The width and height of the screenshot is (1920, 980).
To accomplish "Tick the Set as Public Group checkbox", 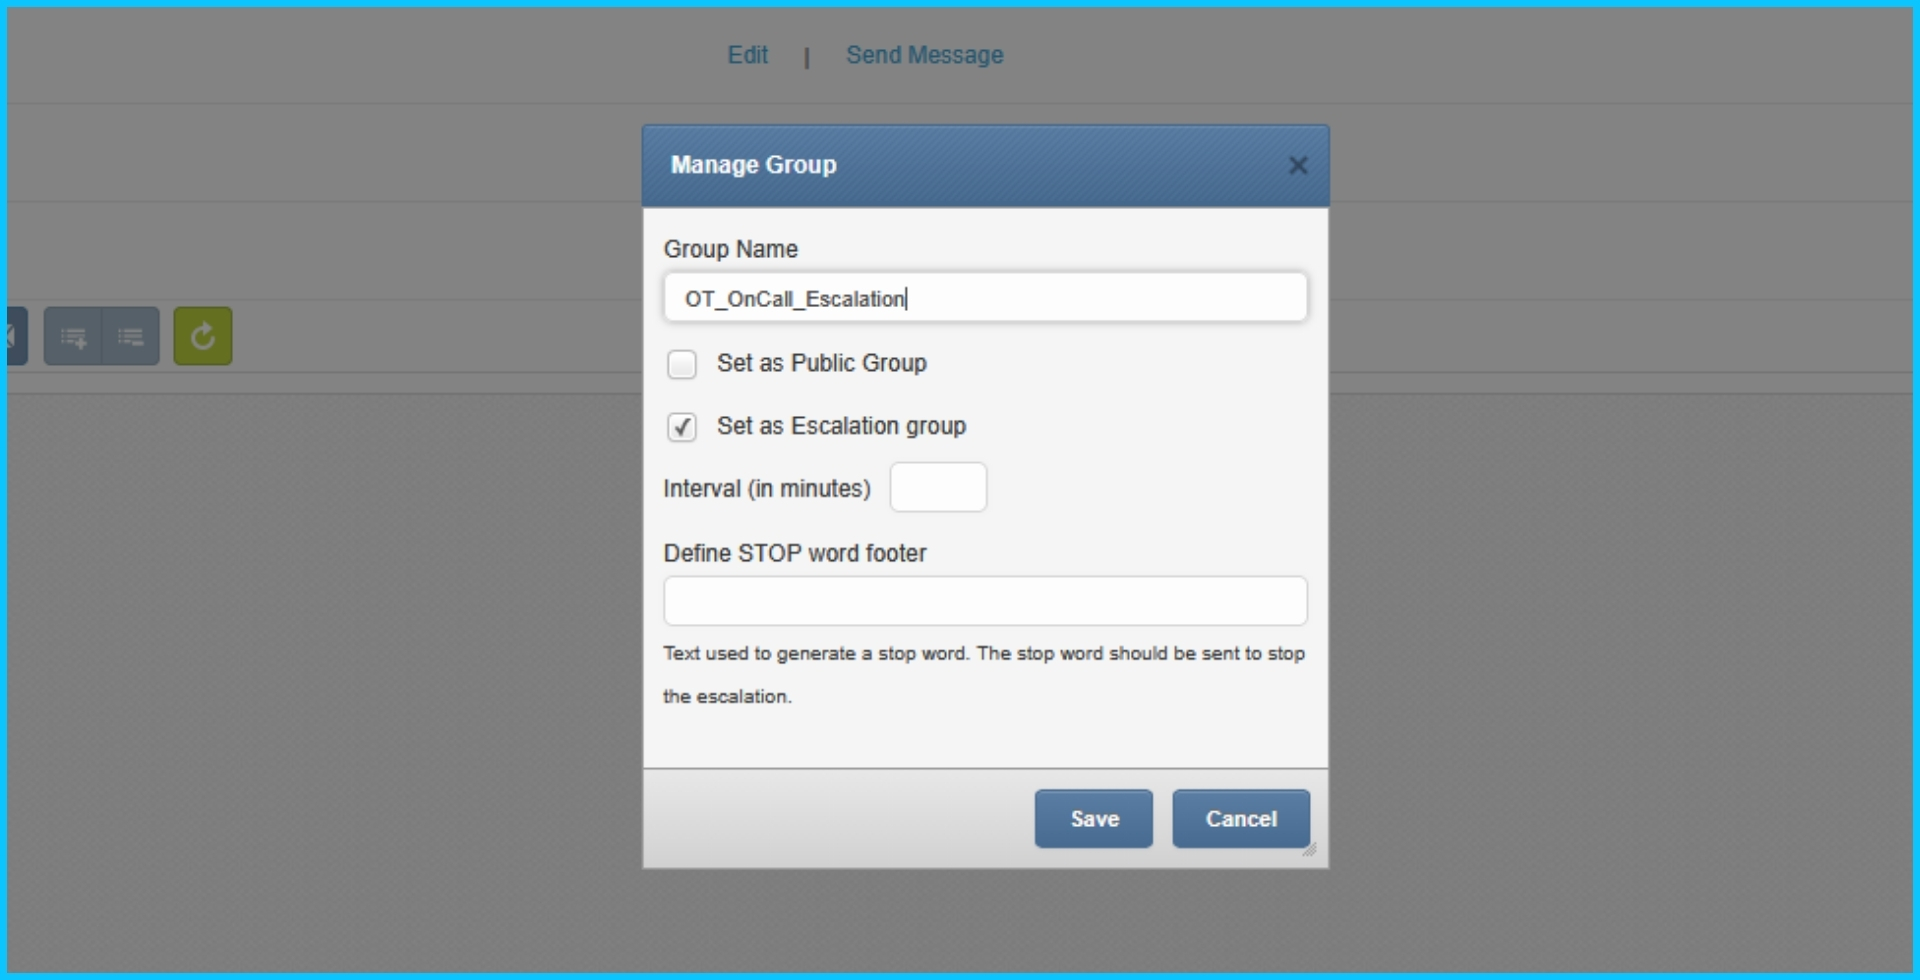I will [682, 364].
